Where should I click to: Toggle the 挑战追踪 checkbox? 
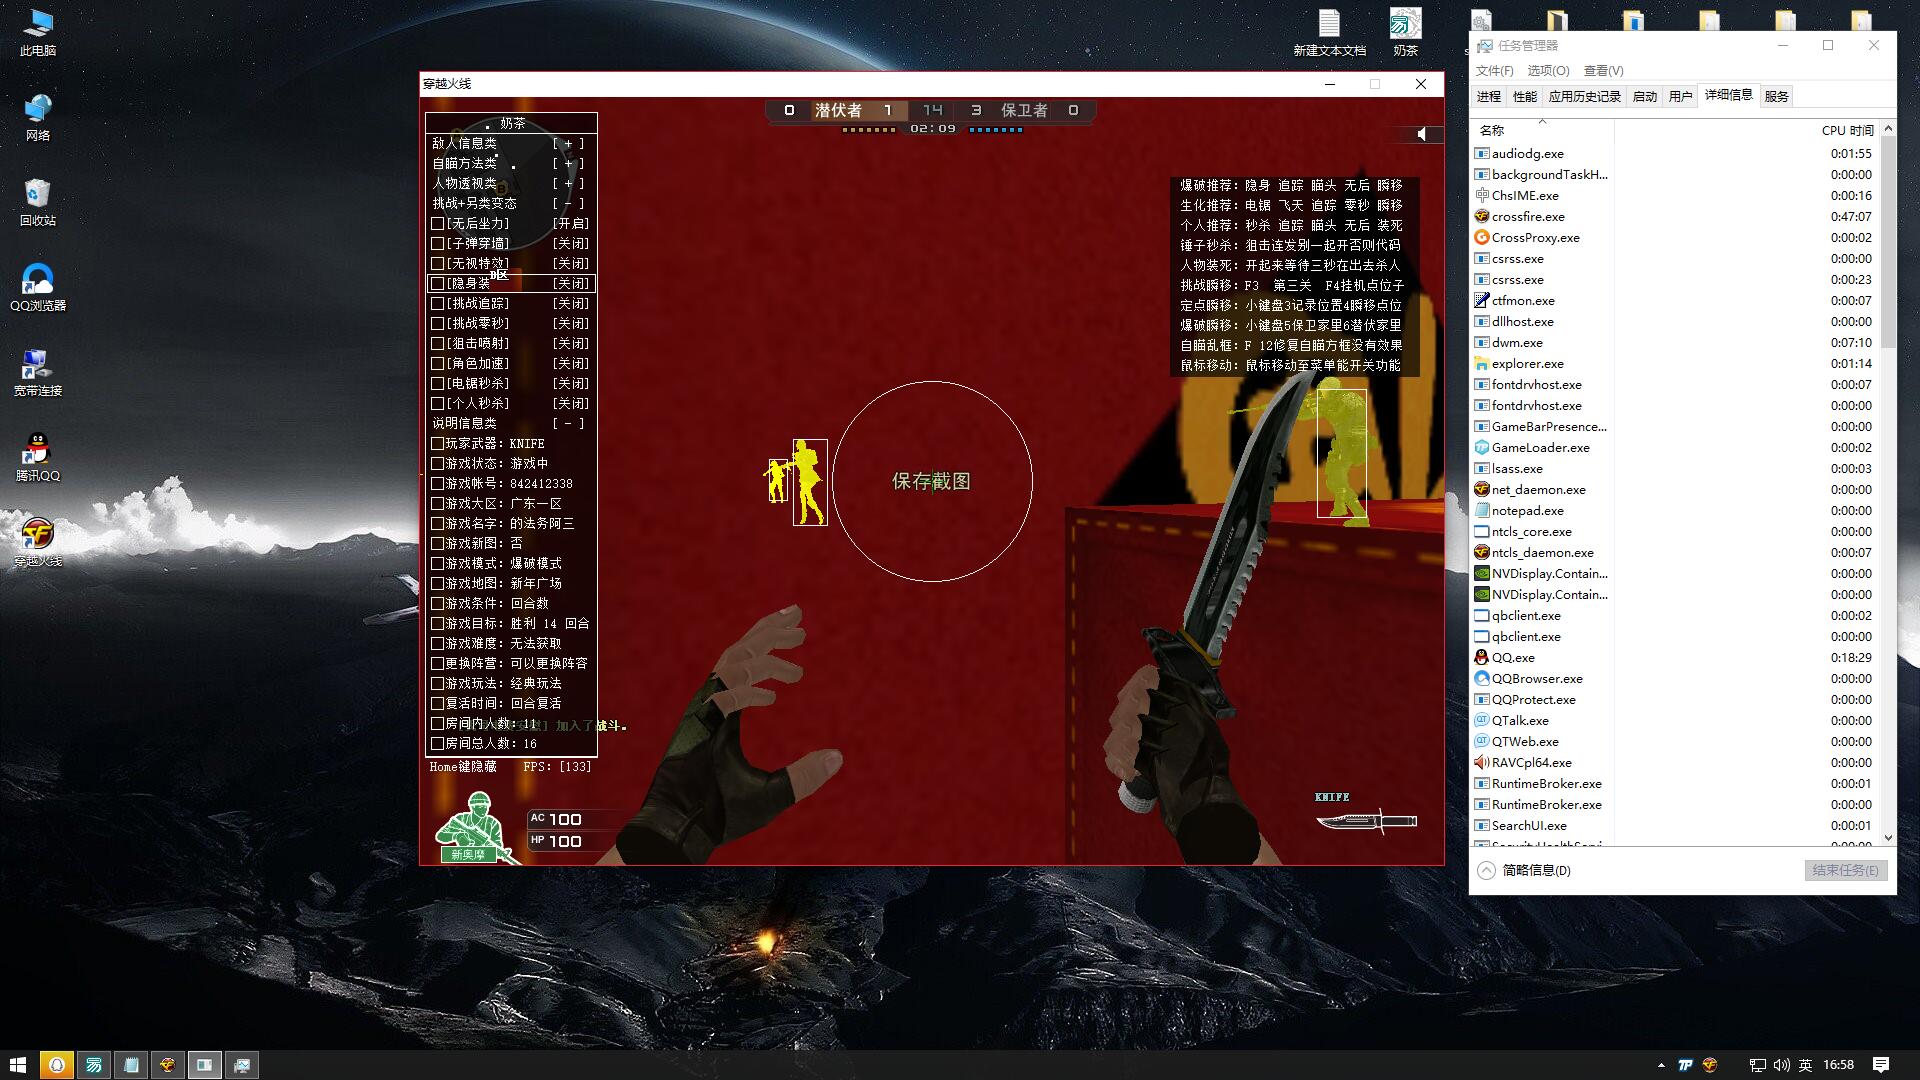(437, 303)
